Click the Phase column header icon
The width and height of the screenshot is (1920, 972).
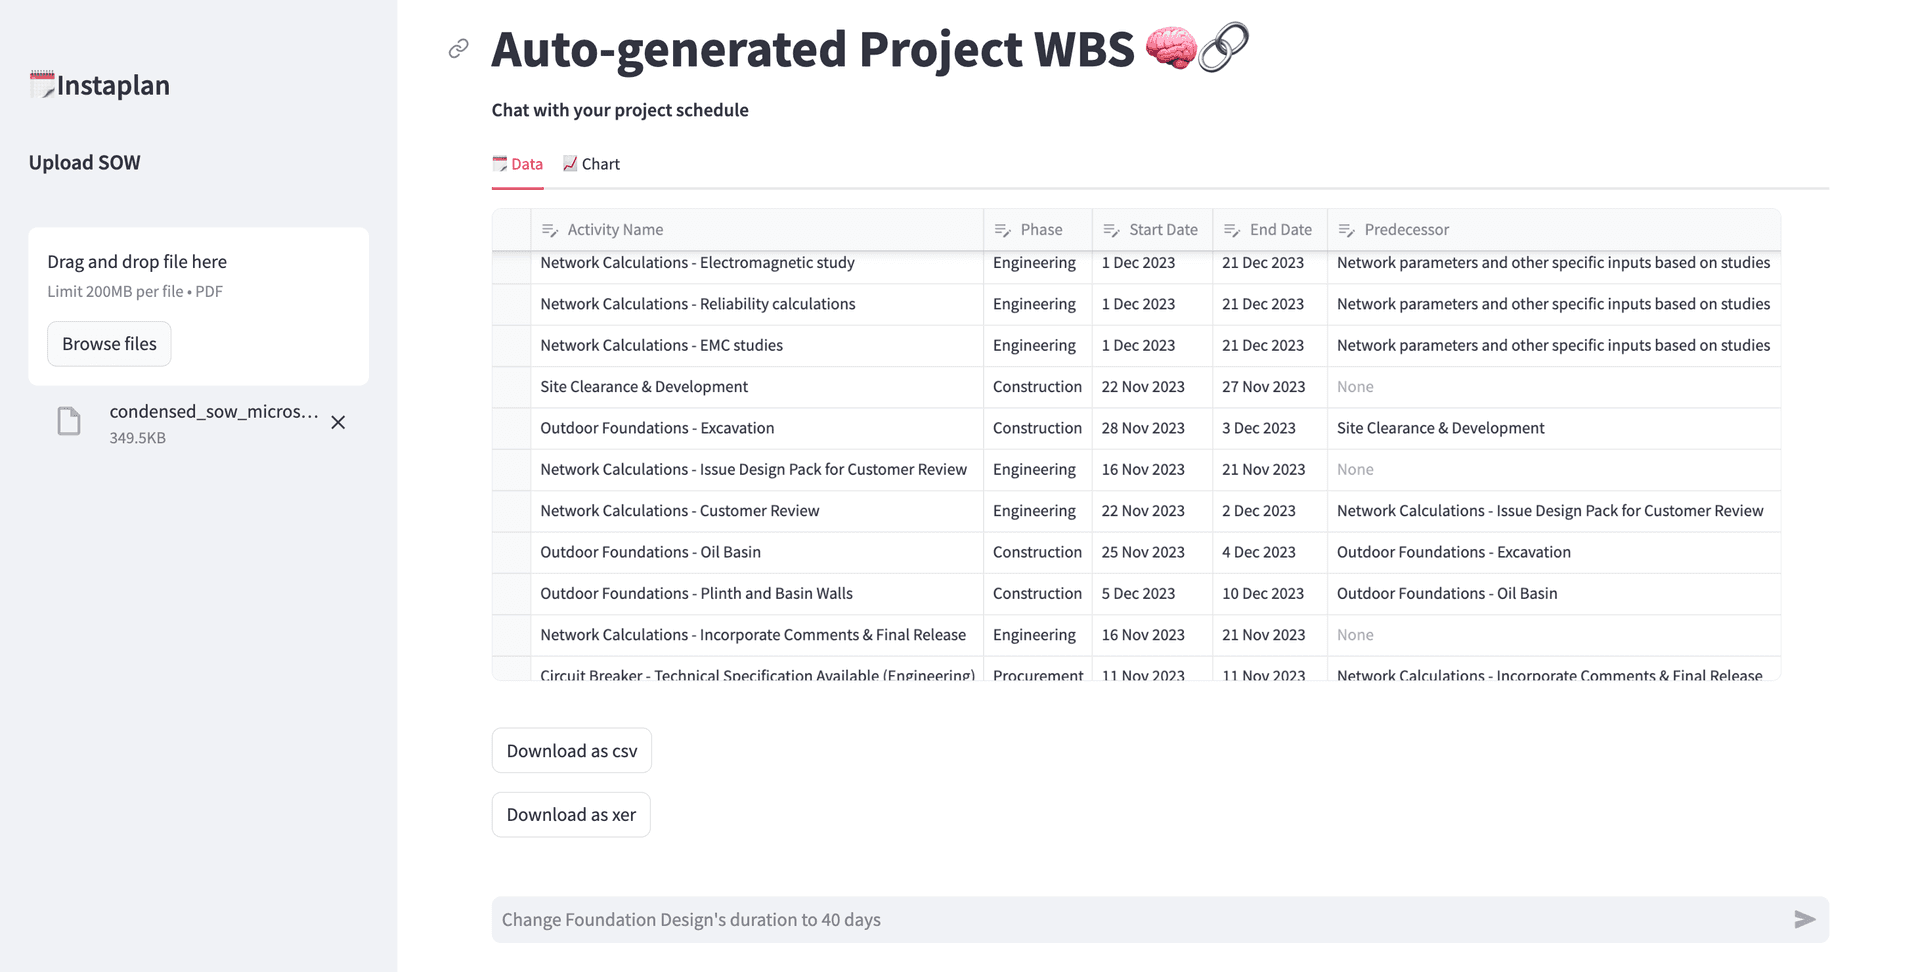pyautogui.click(x=1002, y=230)
